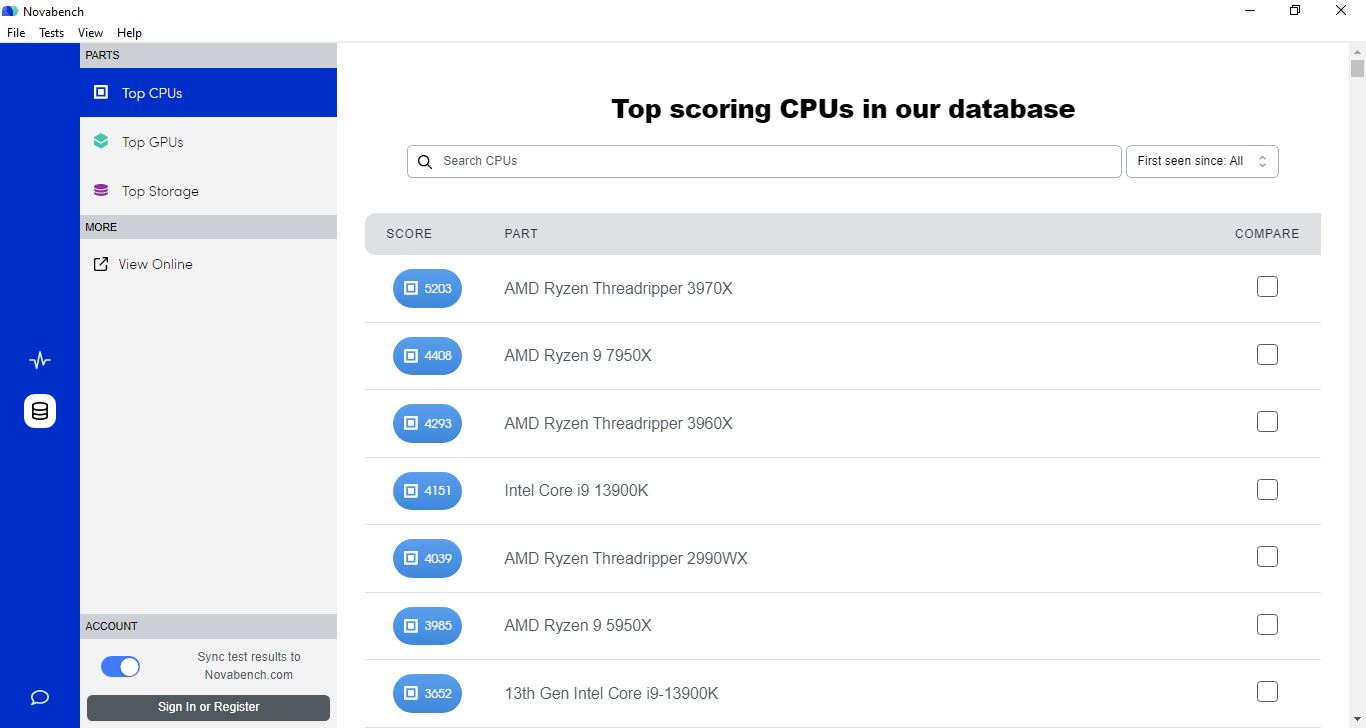
Task: Click AMD Ryzen Threadripper 3960X name
Action: tap(618, 423)
